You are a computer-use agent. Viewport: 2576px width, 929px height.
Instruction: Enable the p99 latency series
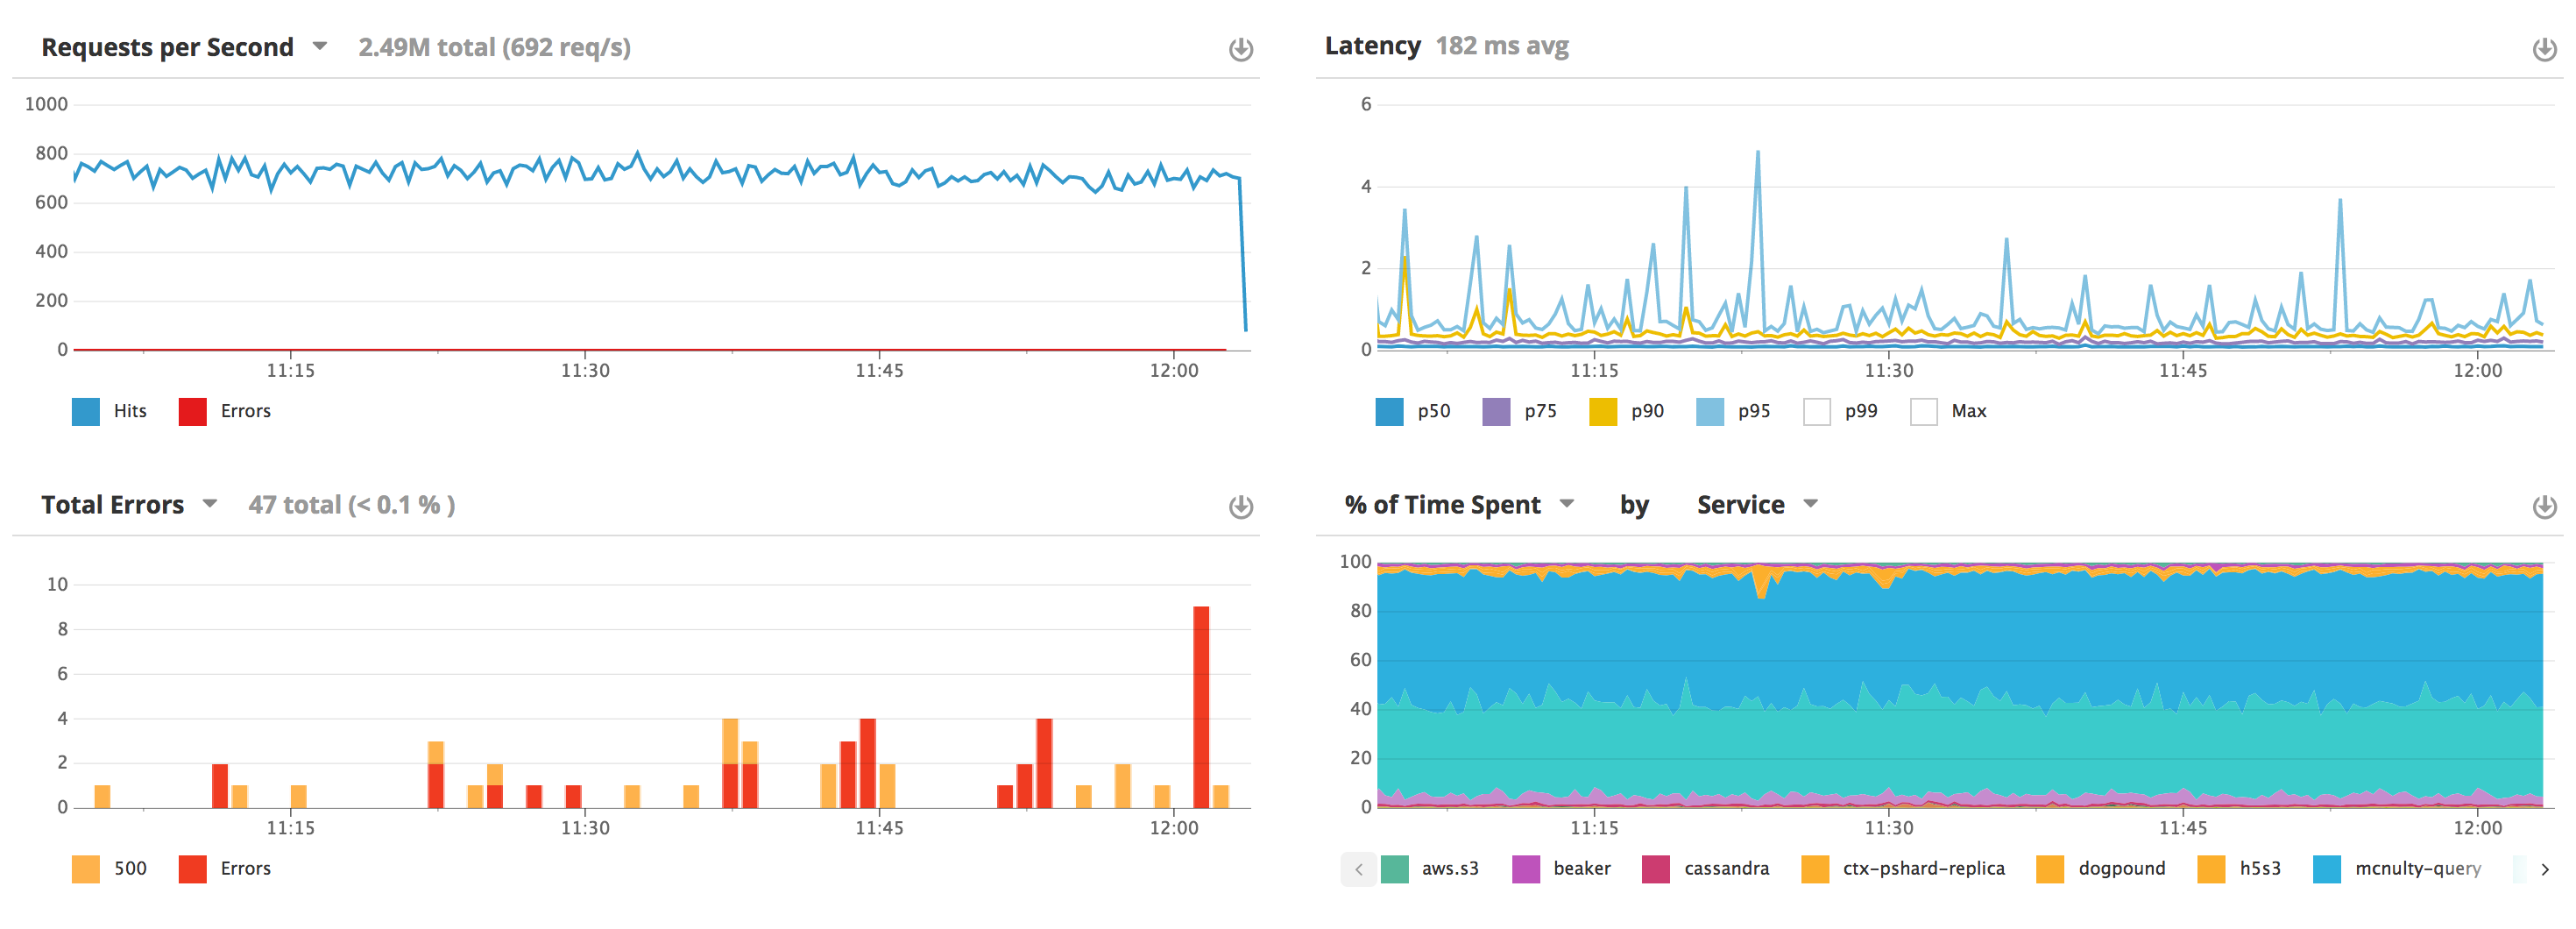(1840, 411)
